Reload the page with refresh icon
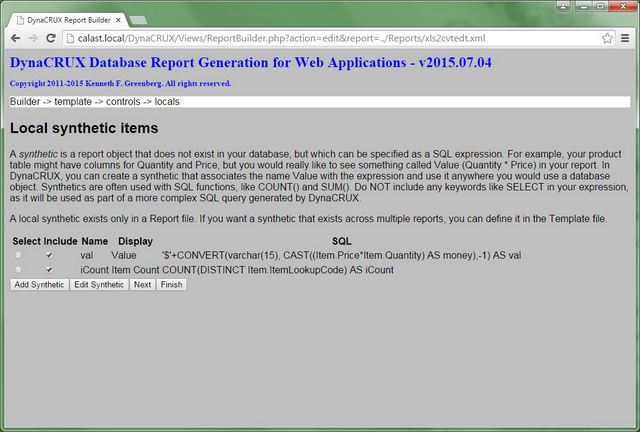The height and width of the screenshot is (432, 640). pos(51,38)
